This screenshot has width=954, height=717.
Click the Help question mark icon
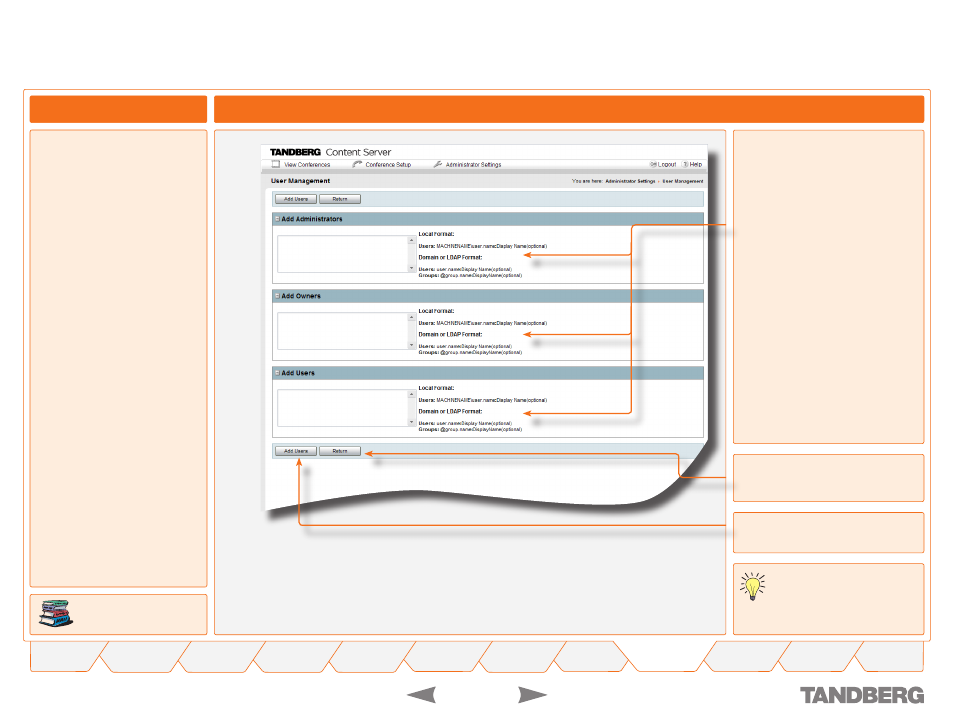[x=686, y=164]
